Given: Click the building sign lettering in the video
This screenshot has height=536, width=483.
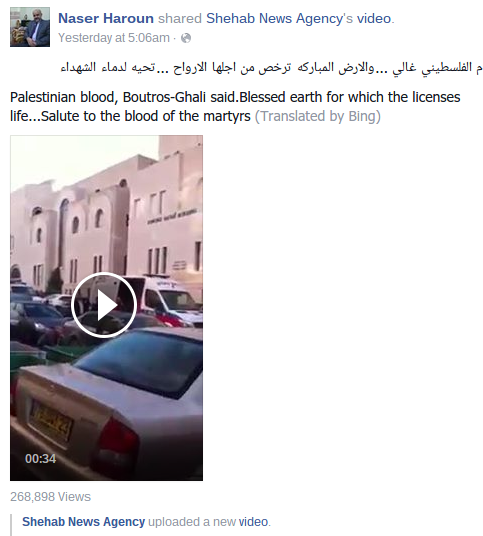Looking at the screenshot, I should point(173,216).
